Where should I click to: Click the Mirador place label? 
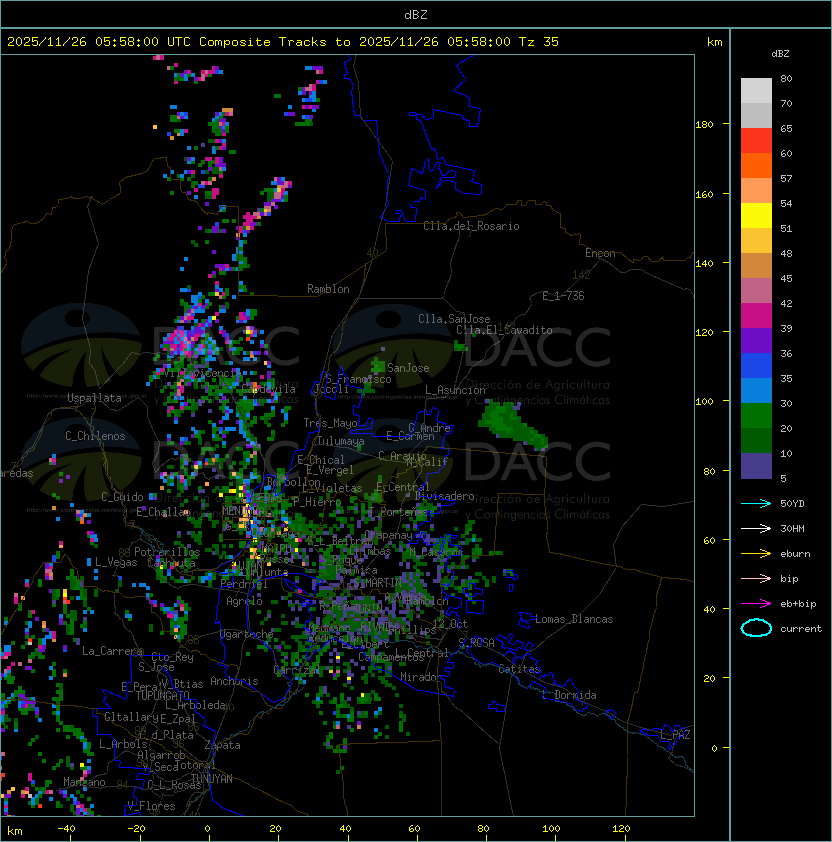(422, 677)
